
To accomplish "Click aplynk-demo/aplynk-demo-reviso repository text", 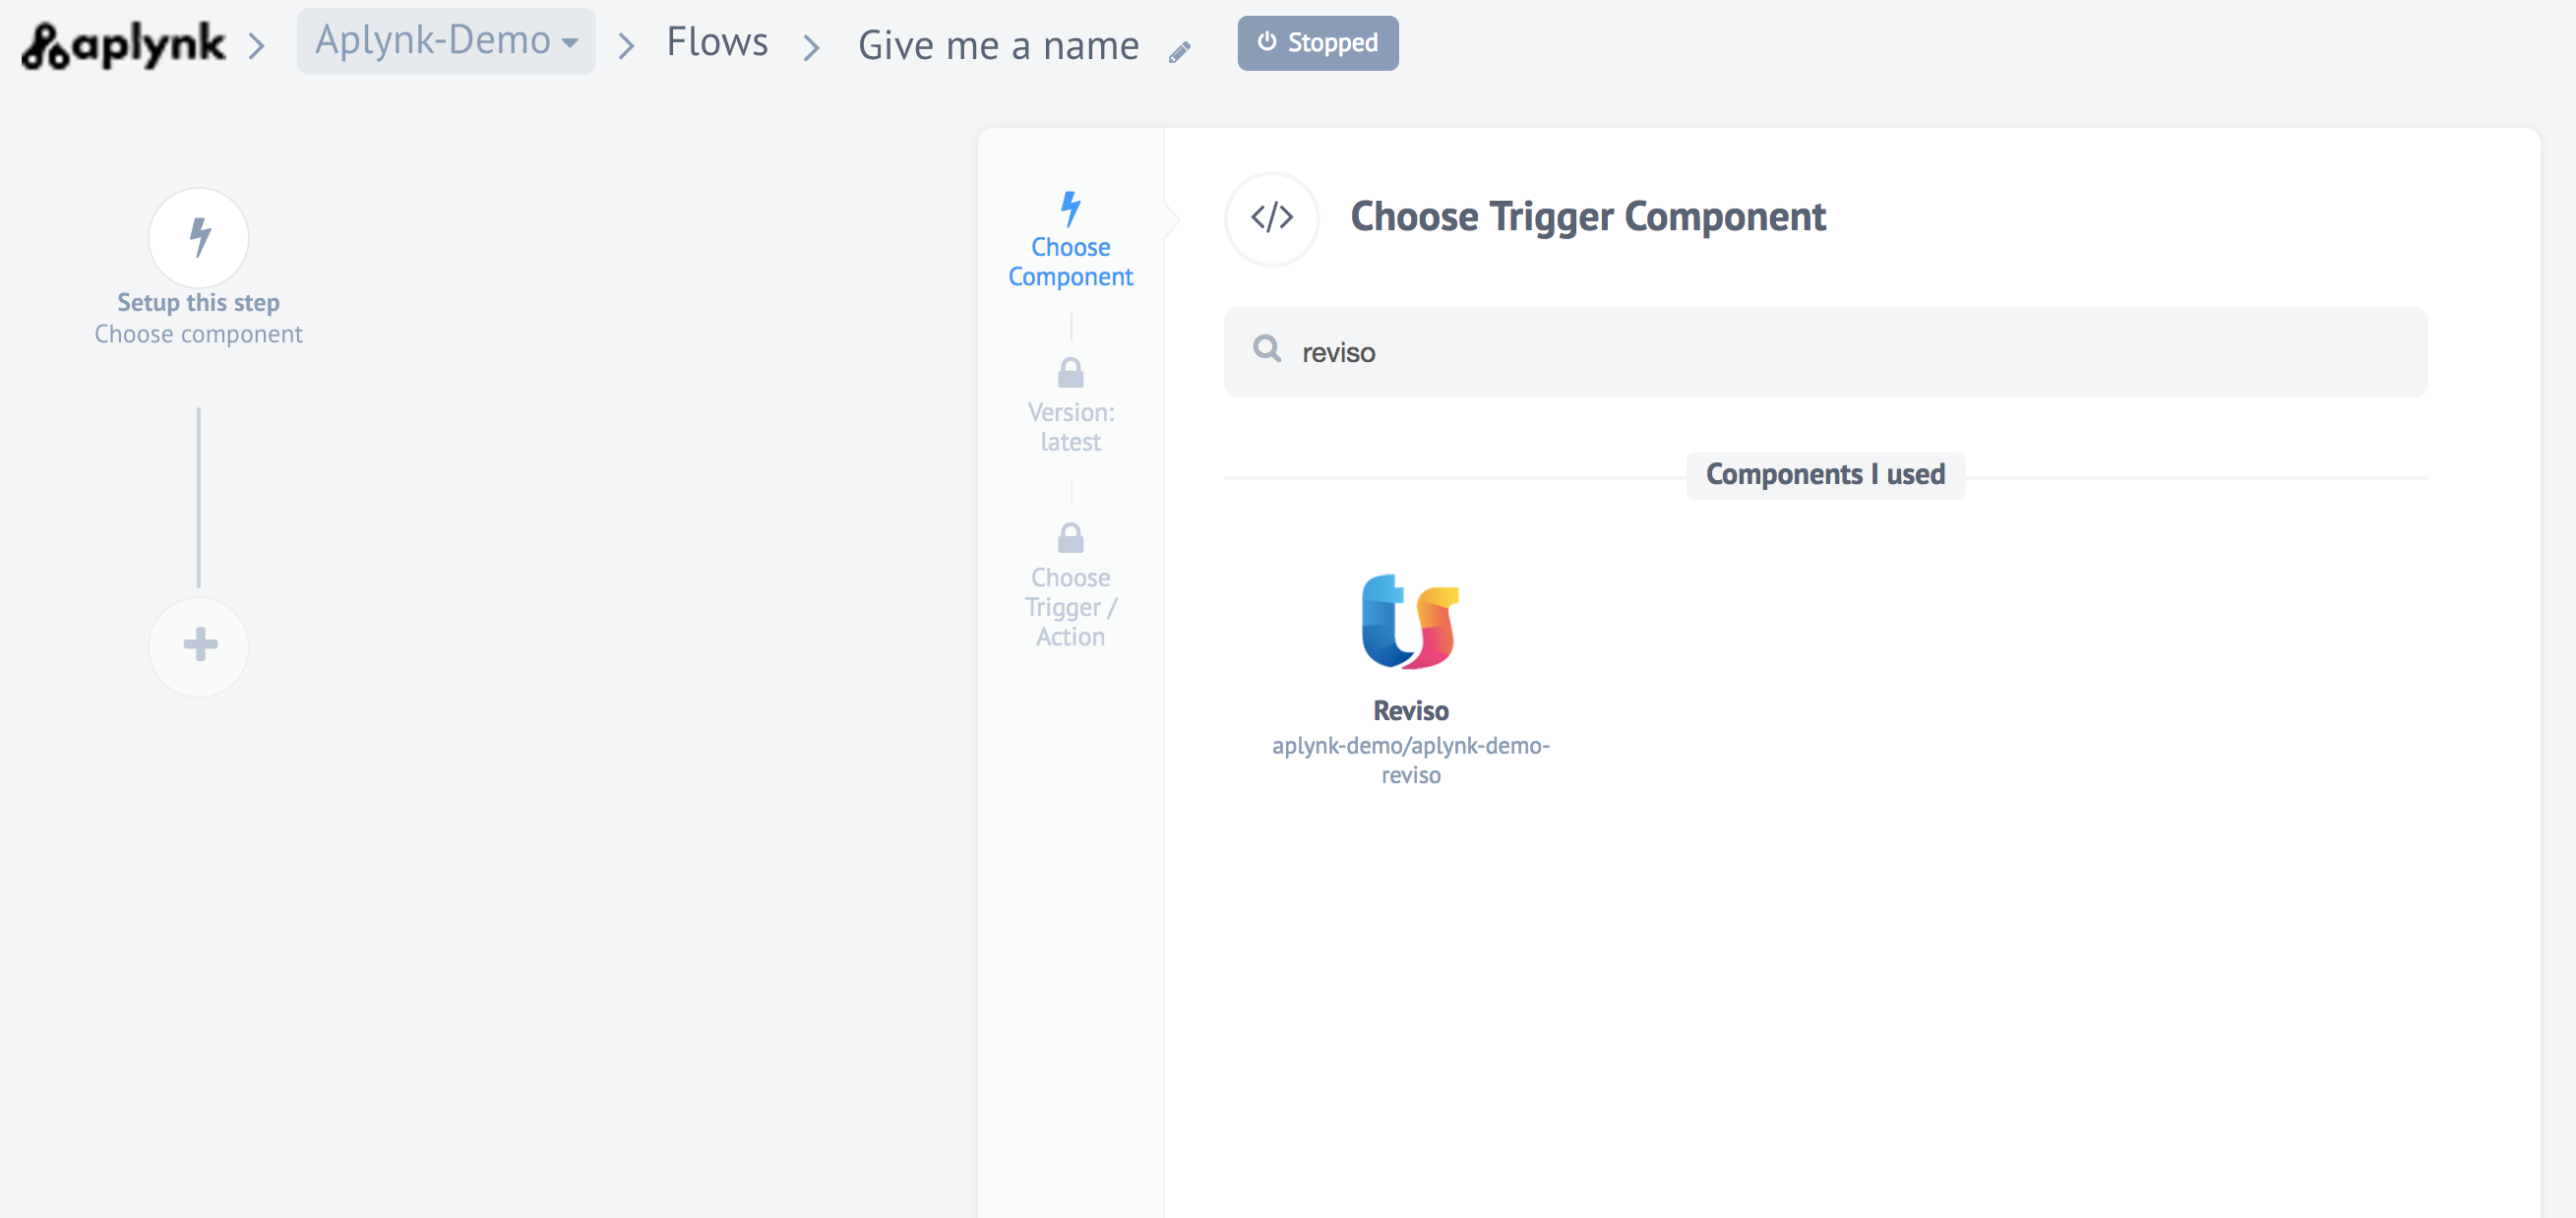I will [1410, 760].
